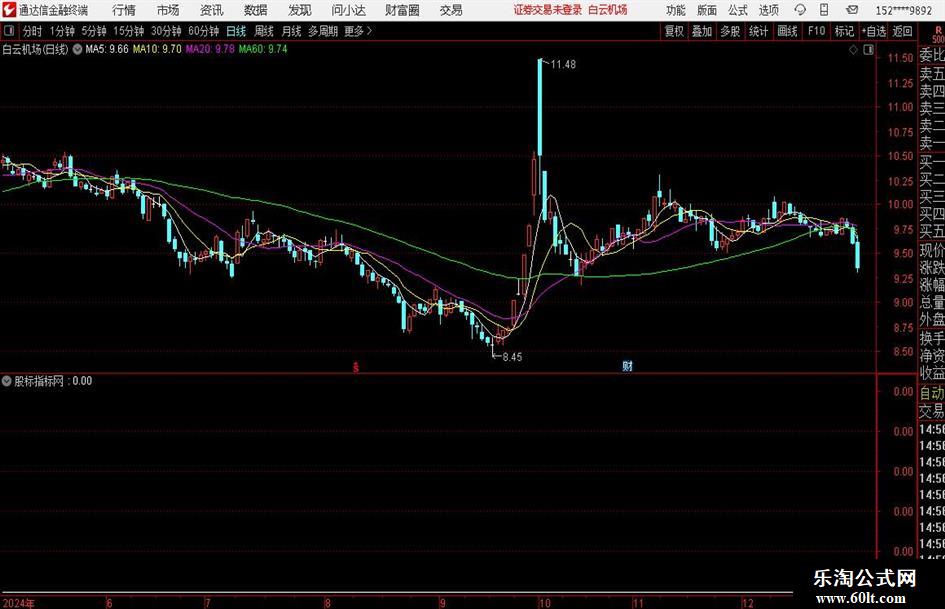Click 白云机场 stock name in title bar
The height and width of the screenshot is (609, 945).
608,10
